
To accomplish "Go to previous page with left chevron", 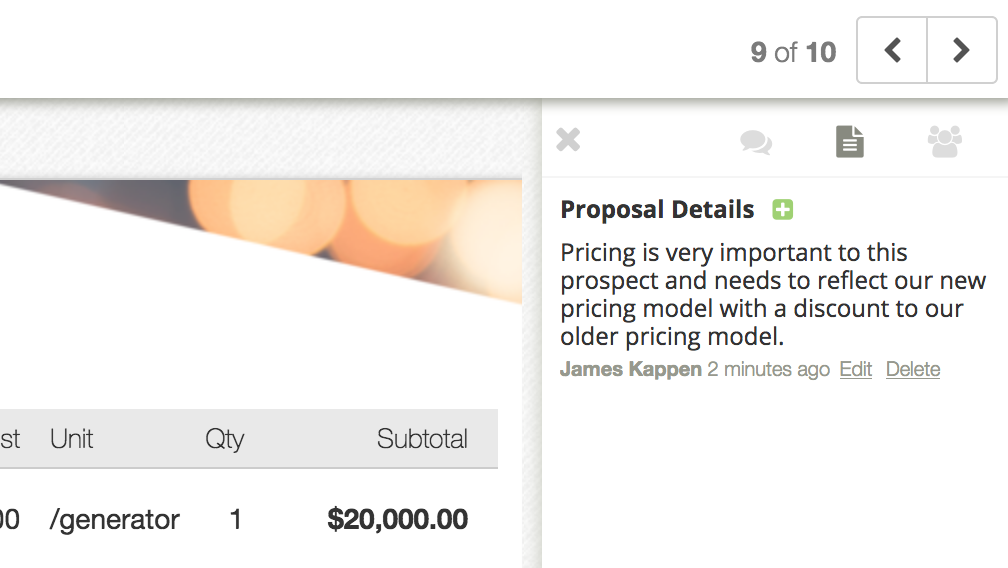I will point(892,50).
